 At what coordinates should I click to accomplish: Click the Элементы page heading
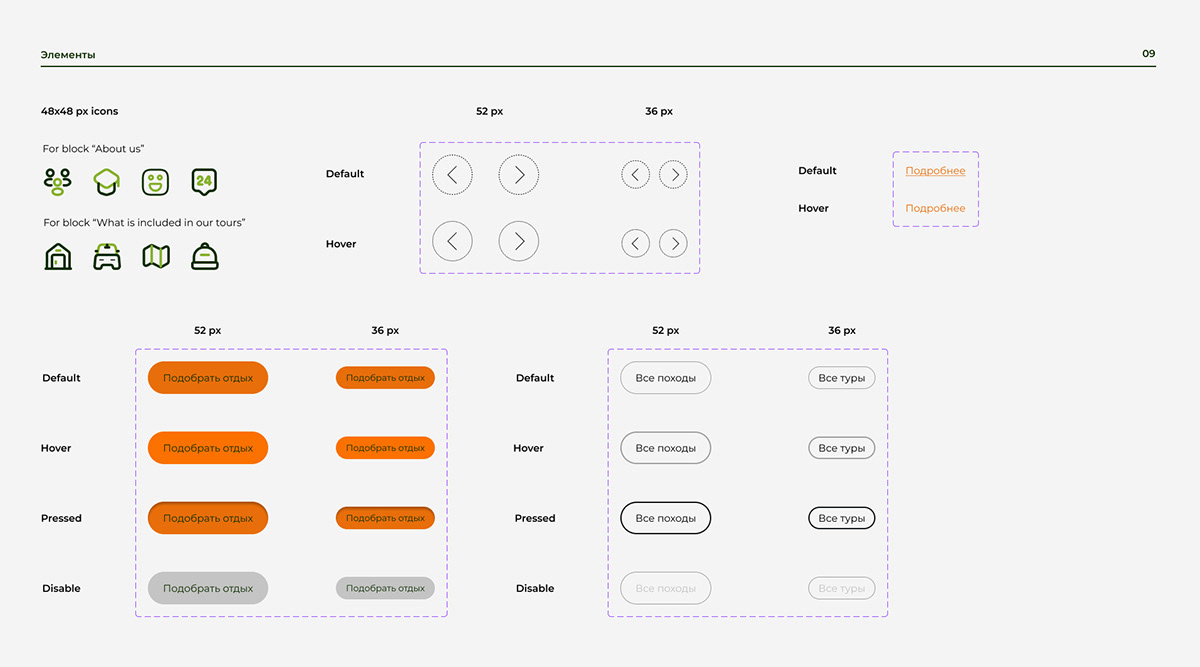[68, 55]
